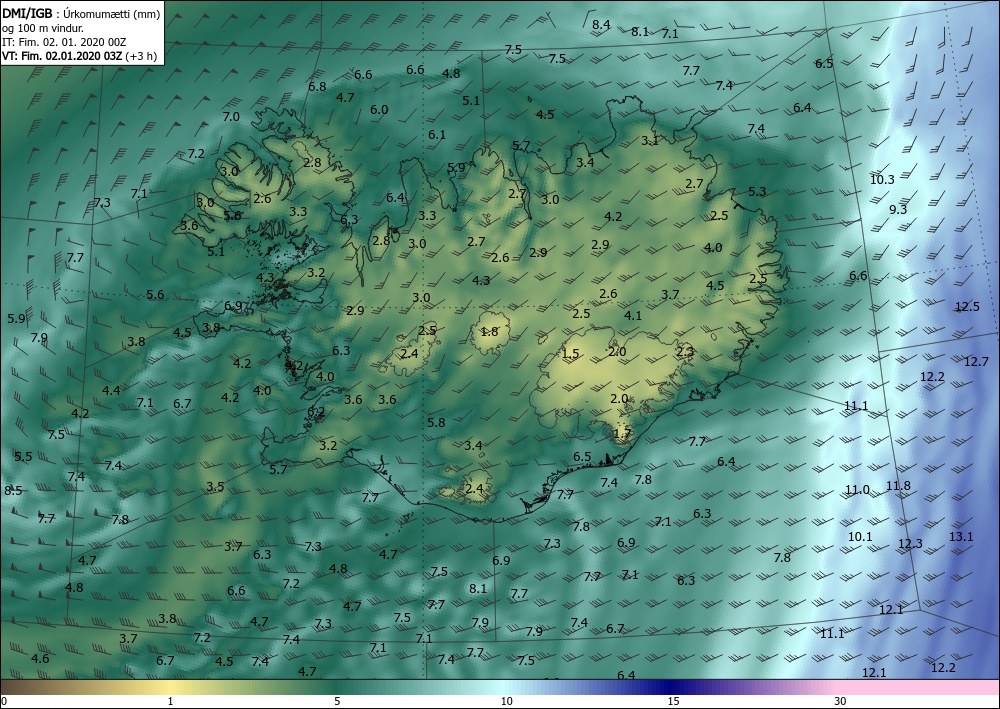Click the map value '6.8'
Screen dimensions: 1000x709
(317, 87)
